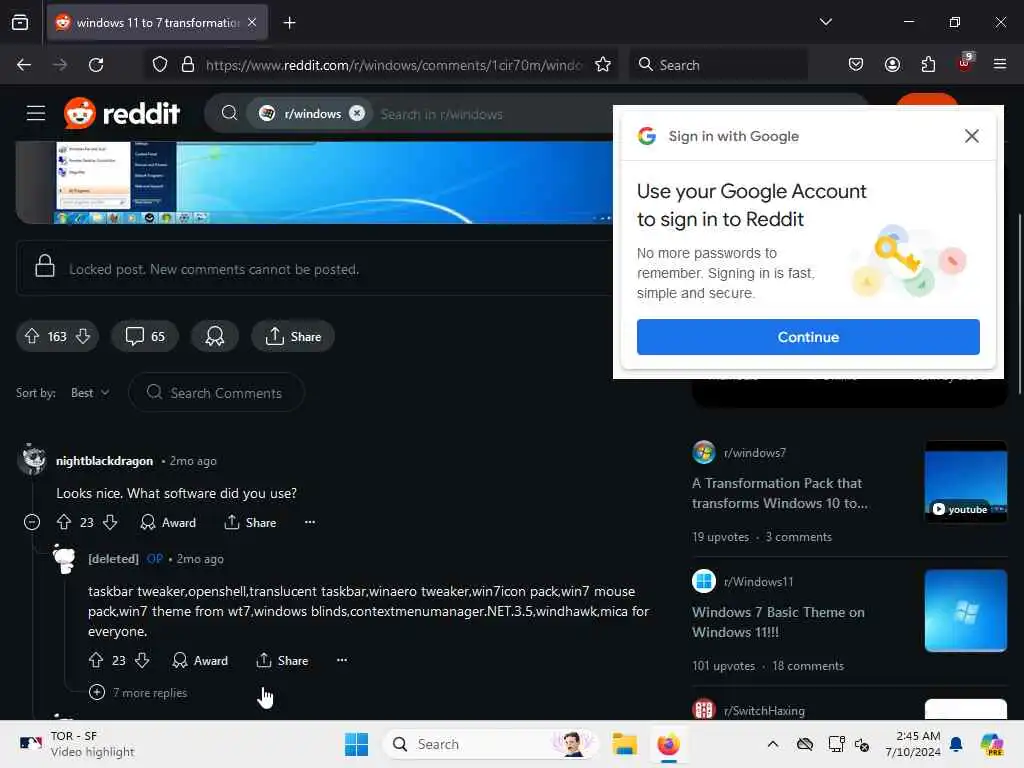
Task: Open the tracking protection shield icon
Action: click(x=160, y=65)
